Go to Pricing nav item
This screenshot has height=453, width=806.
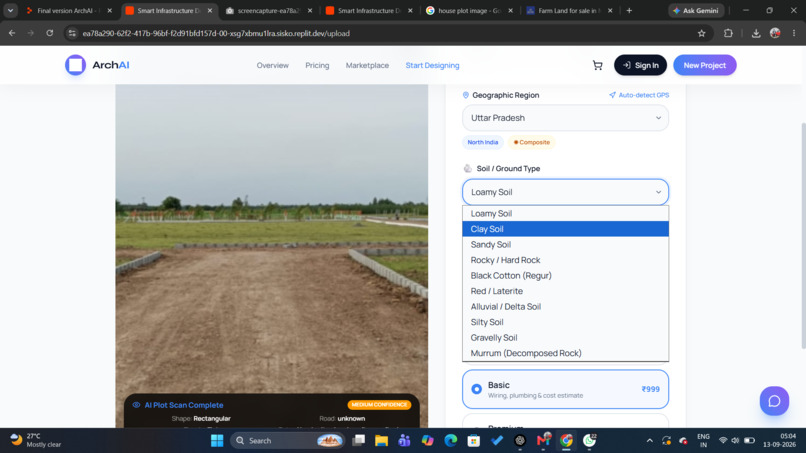[x=317, y=65]
